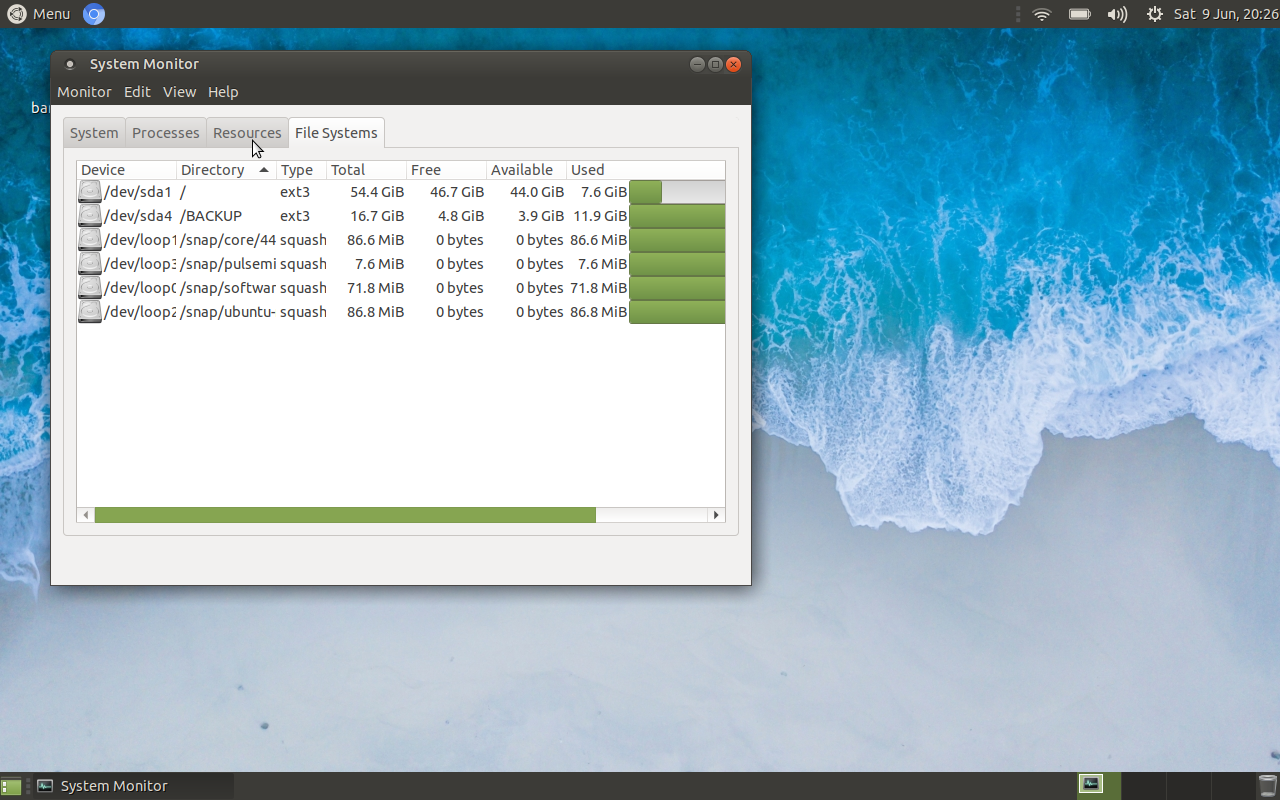Viewport: 1280px width, 800px height.
Task: Sort by the Device column header
Action: tap(127, 170)
